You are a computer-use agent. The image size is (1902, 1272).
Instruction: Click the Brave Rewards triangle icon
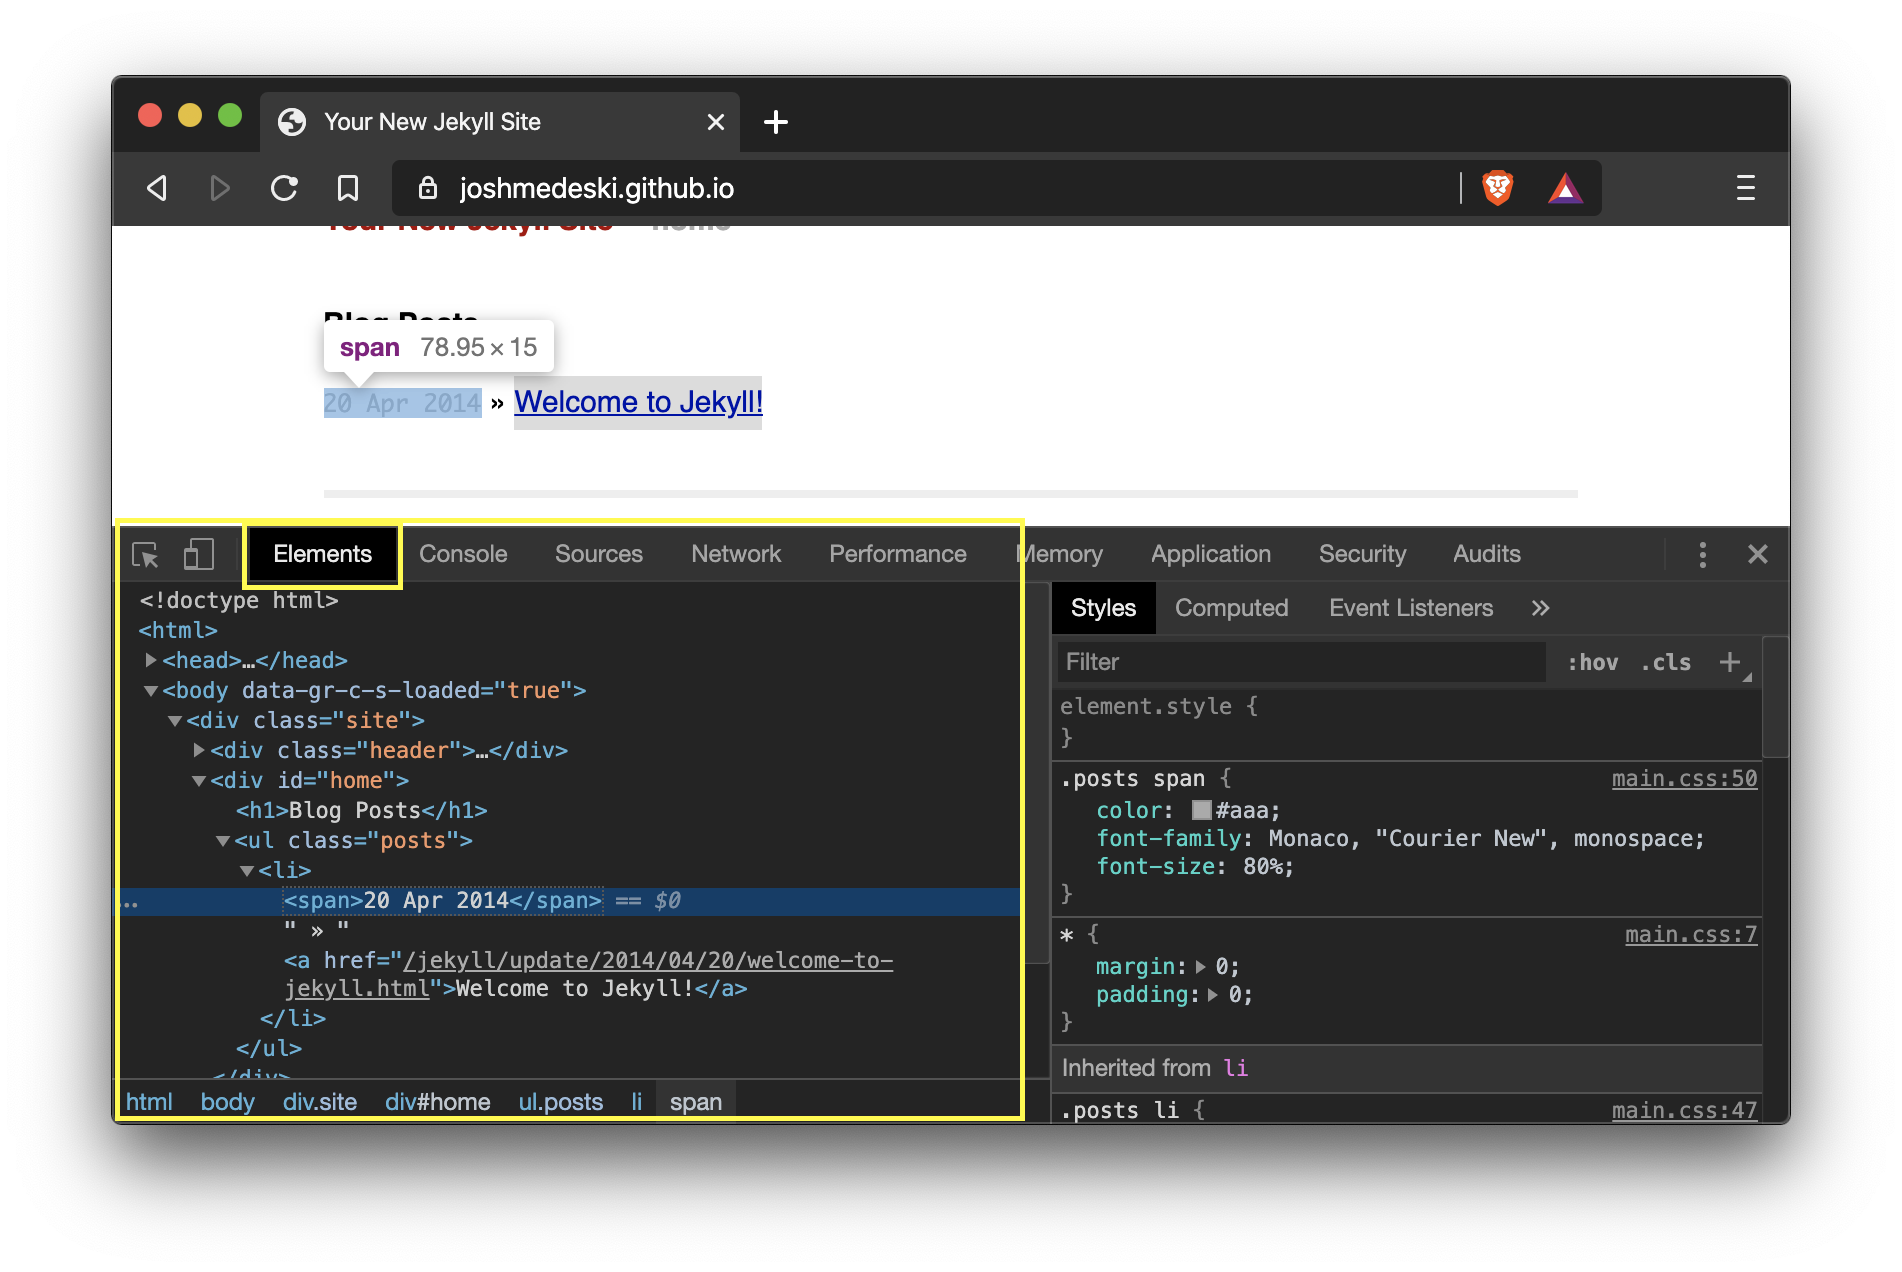tap(1565, 188)
